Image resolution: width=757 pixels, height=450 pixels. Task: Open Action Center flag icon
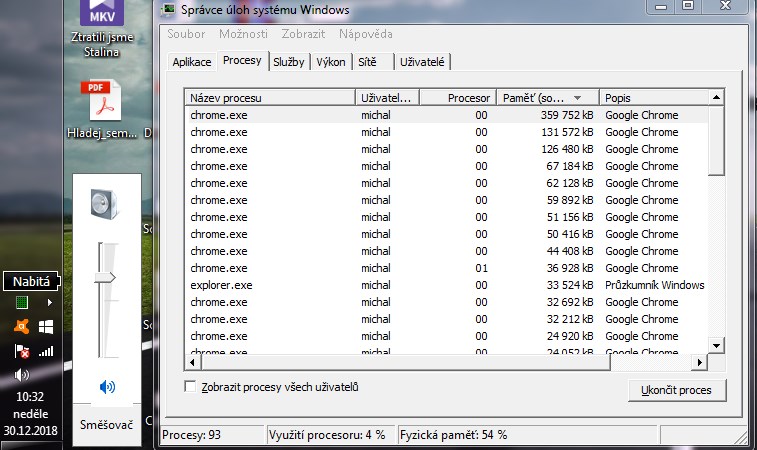pos(22,351)
